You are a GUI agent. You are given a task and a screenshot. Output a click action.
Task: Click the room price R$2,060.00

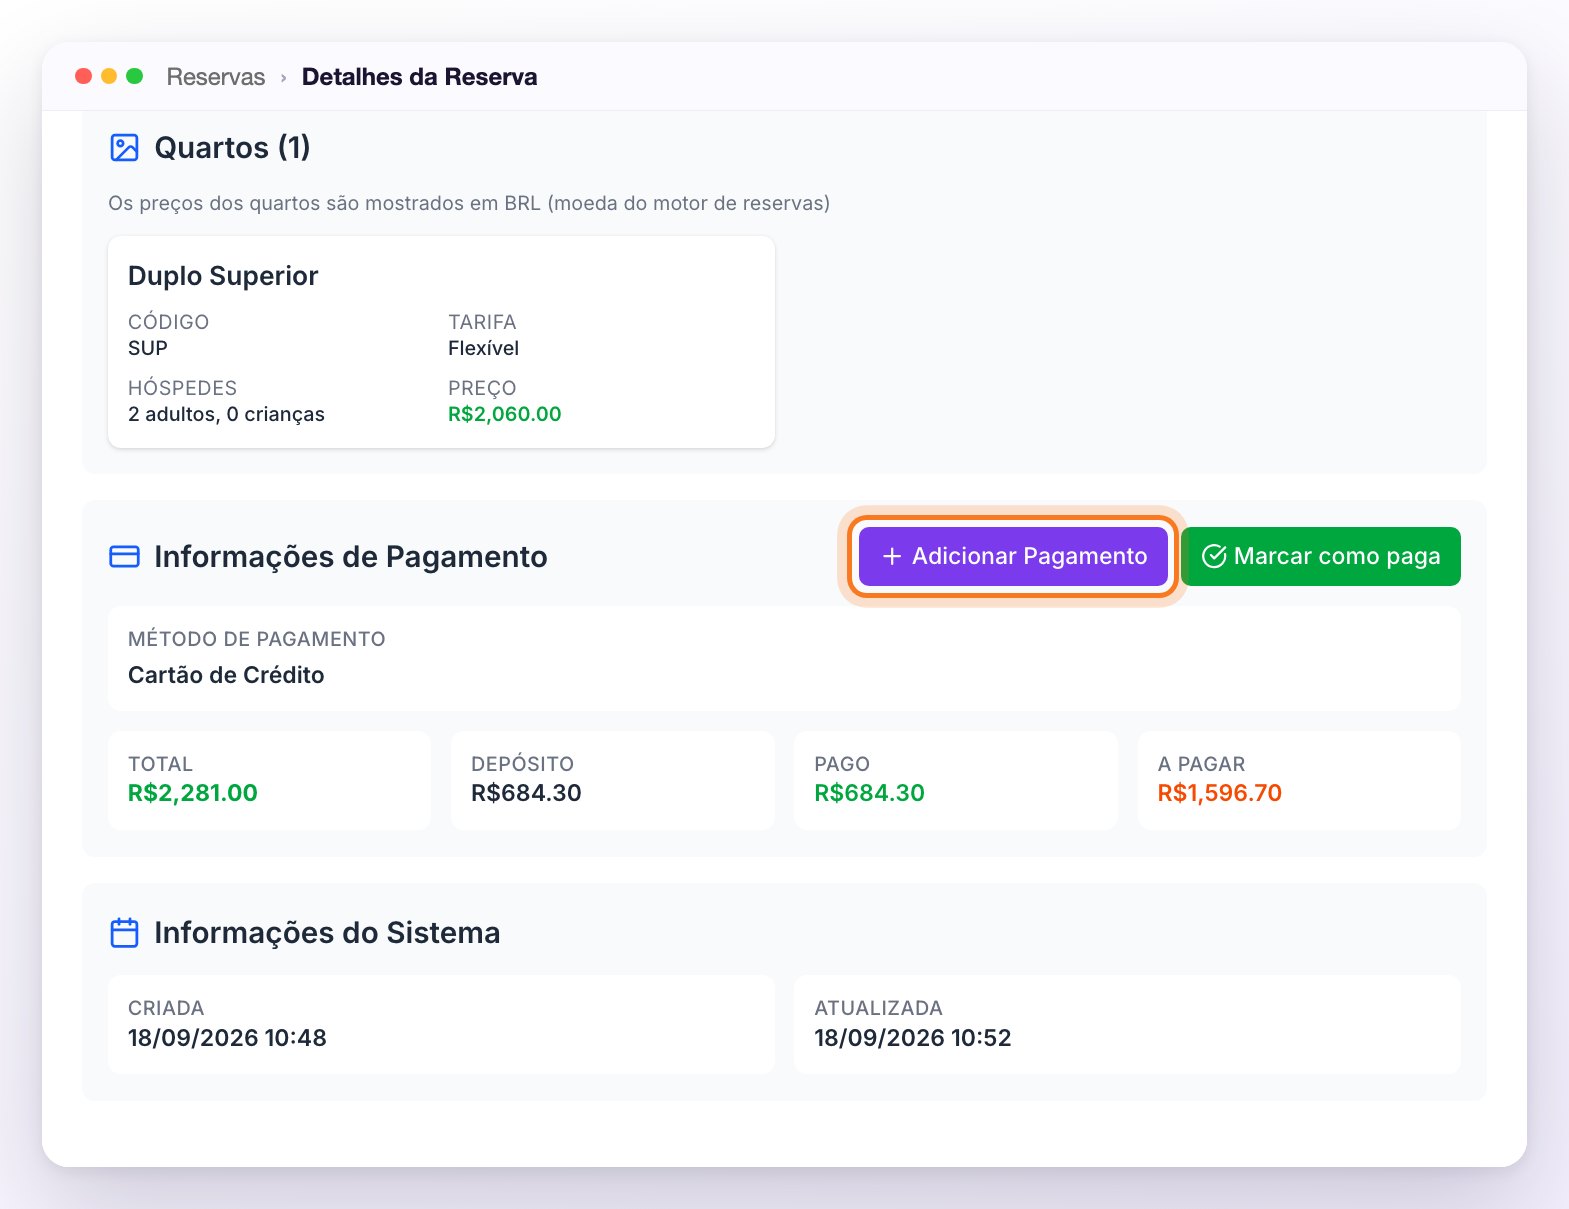point(505,414)
